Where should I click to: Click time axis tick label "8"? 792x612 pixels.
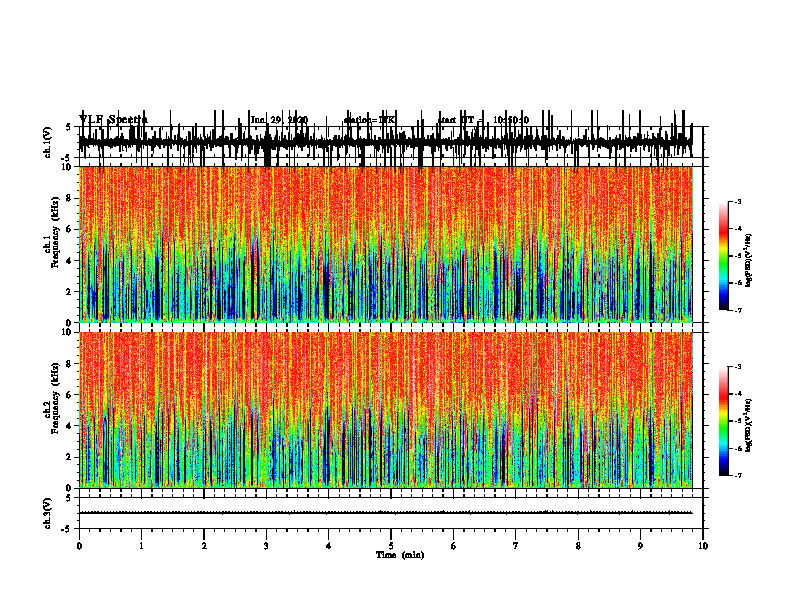[x=578, y=546]
